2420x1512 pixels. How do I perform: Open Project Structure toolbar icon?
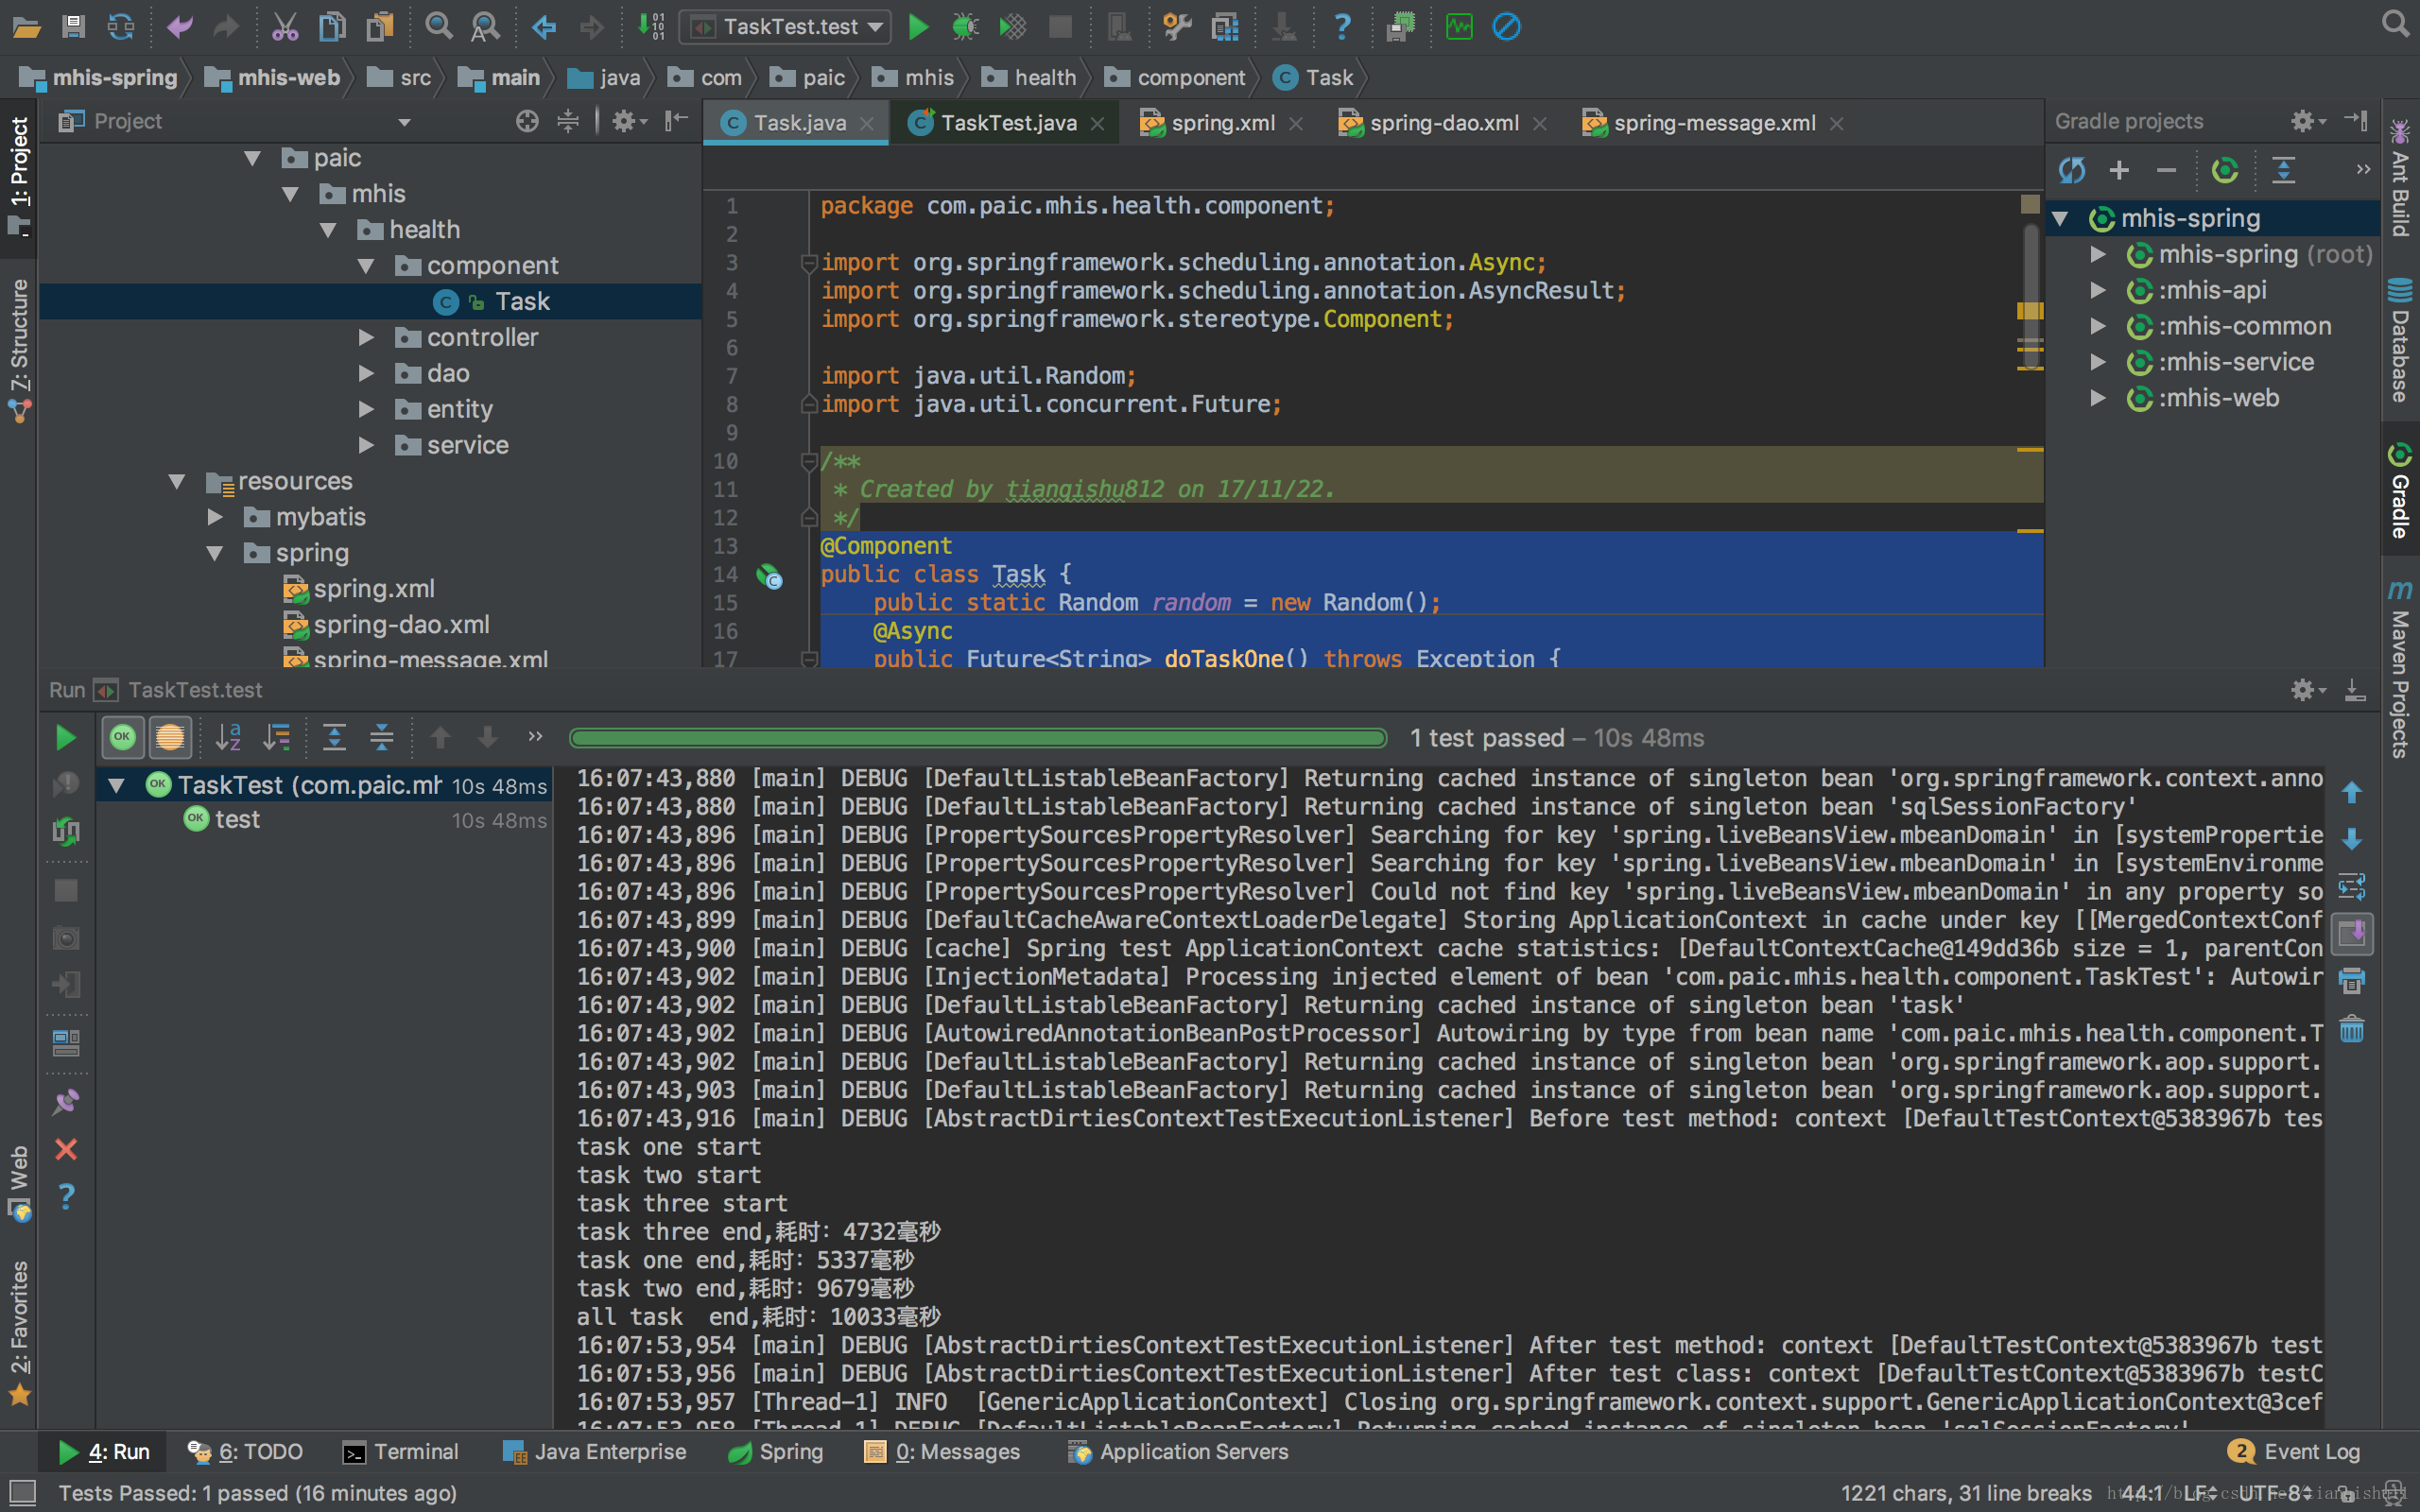click(x=1225, y=27)
